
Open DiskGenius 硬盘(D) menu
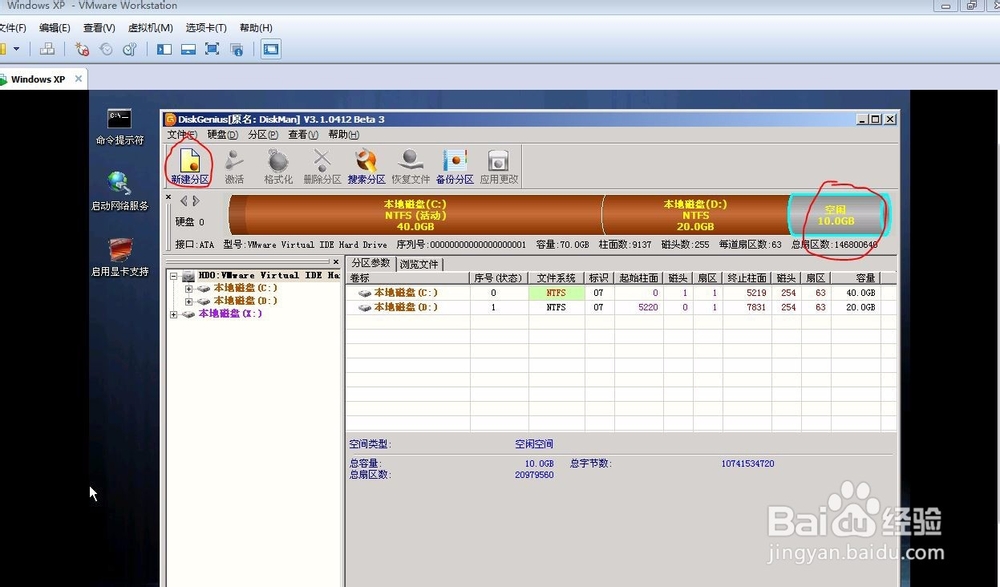(222, 135)
